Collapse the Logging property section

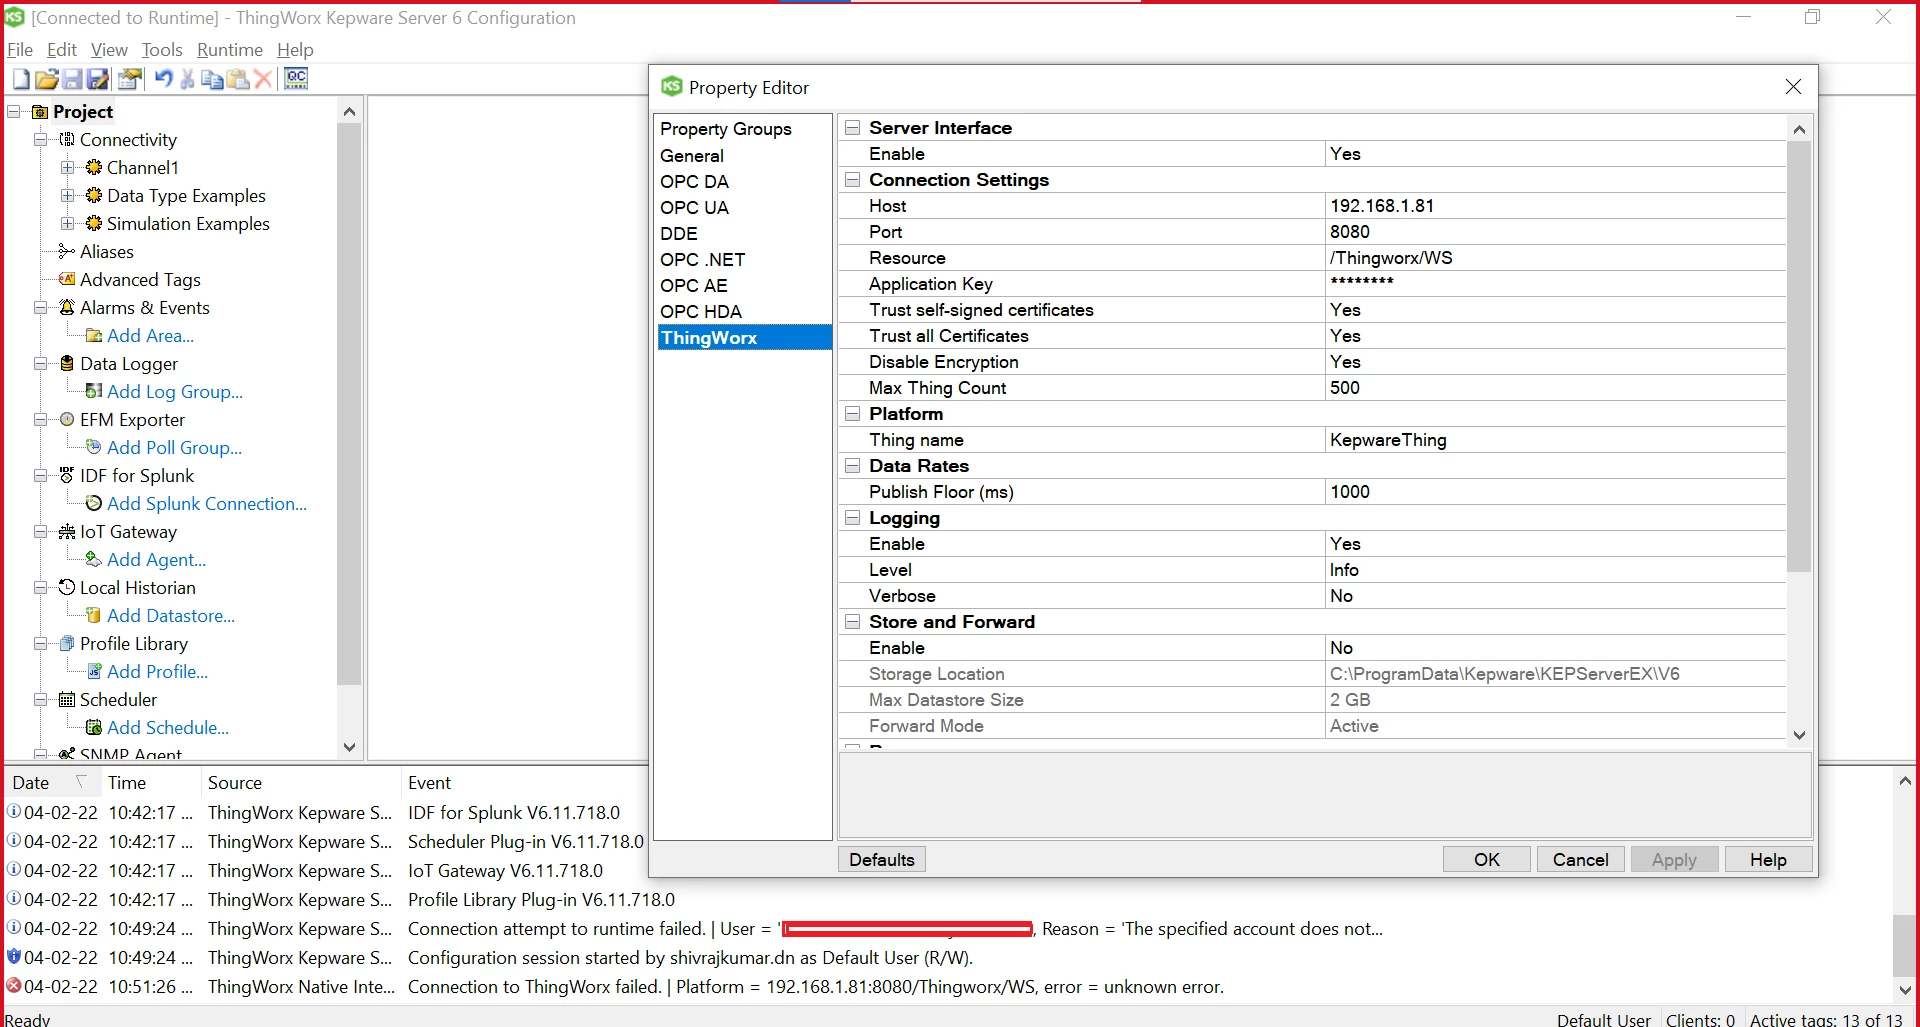(x=852, y=517)
